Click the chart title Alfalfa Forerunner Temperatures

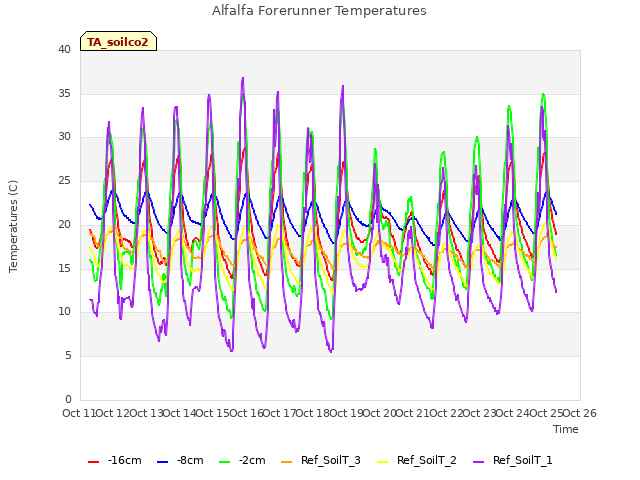[319, 11]
